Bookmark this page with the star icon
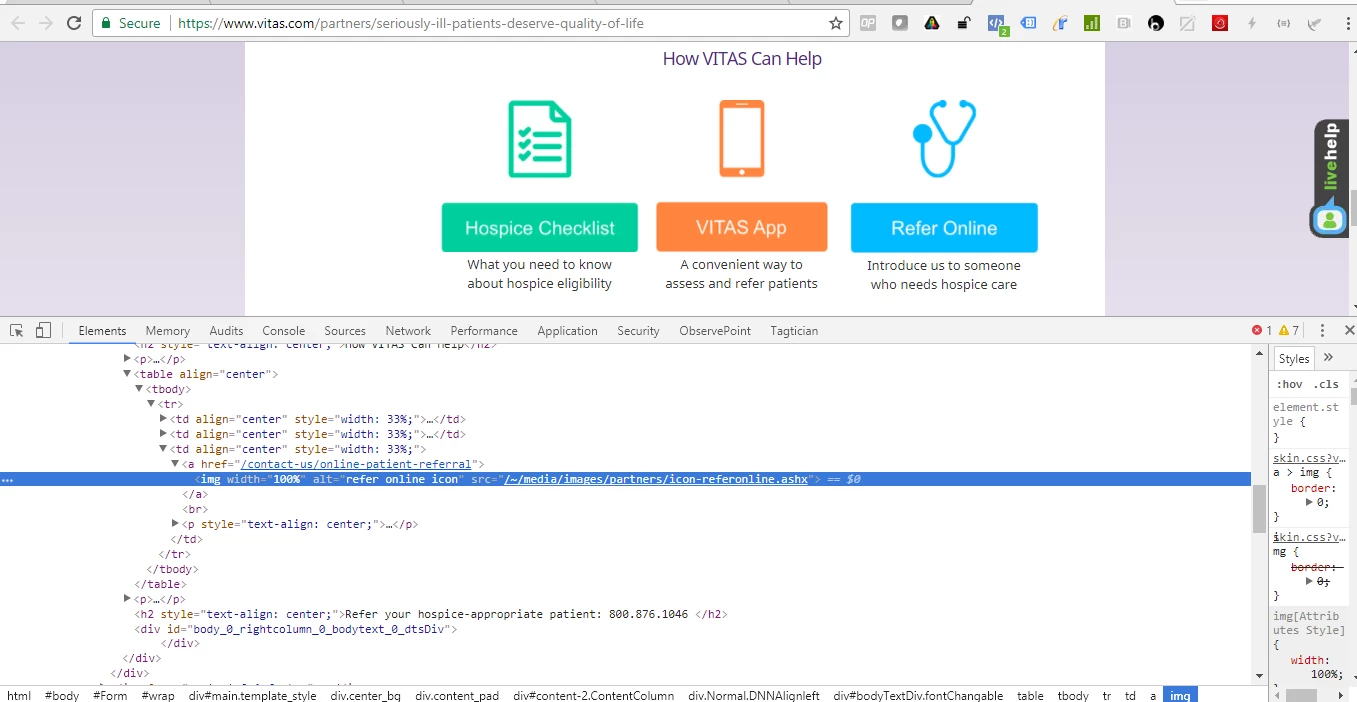Viewport: 1357px width, 702px height. pyautogui.click(x=836, y=23)
